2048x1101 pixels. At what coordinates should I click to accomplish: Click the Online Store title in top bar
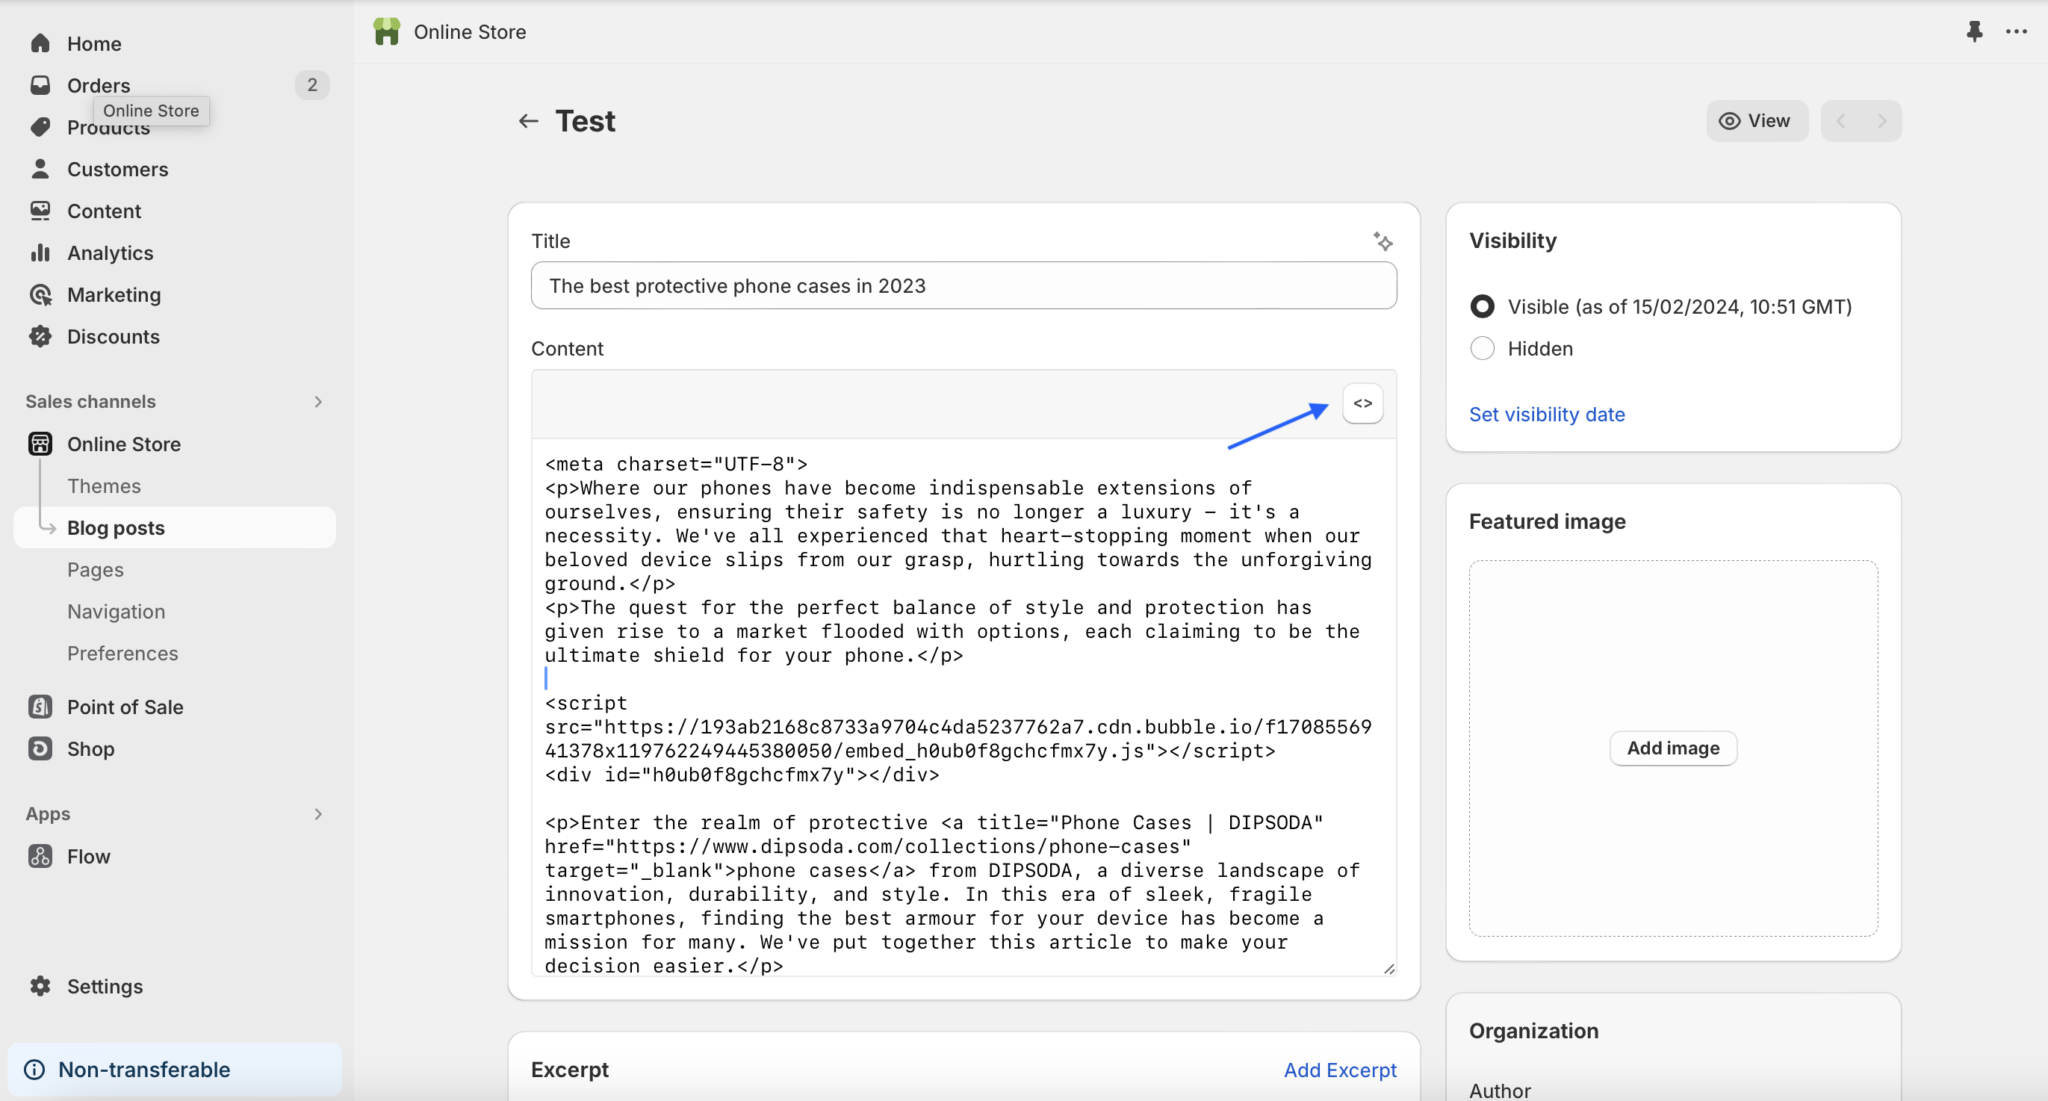tap(470, 32)
